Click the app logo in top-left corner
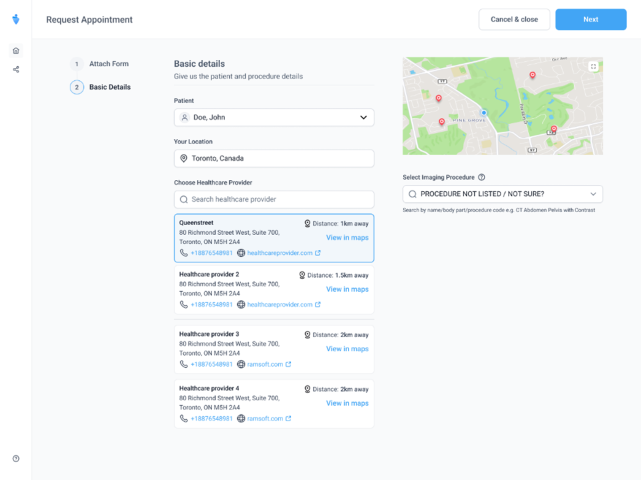 click(15, 19)
